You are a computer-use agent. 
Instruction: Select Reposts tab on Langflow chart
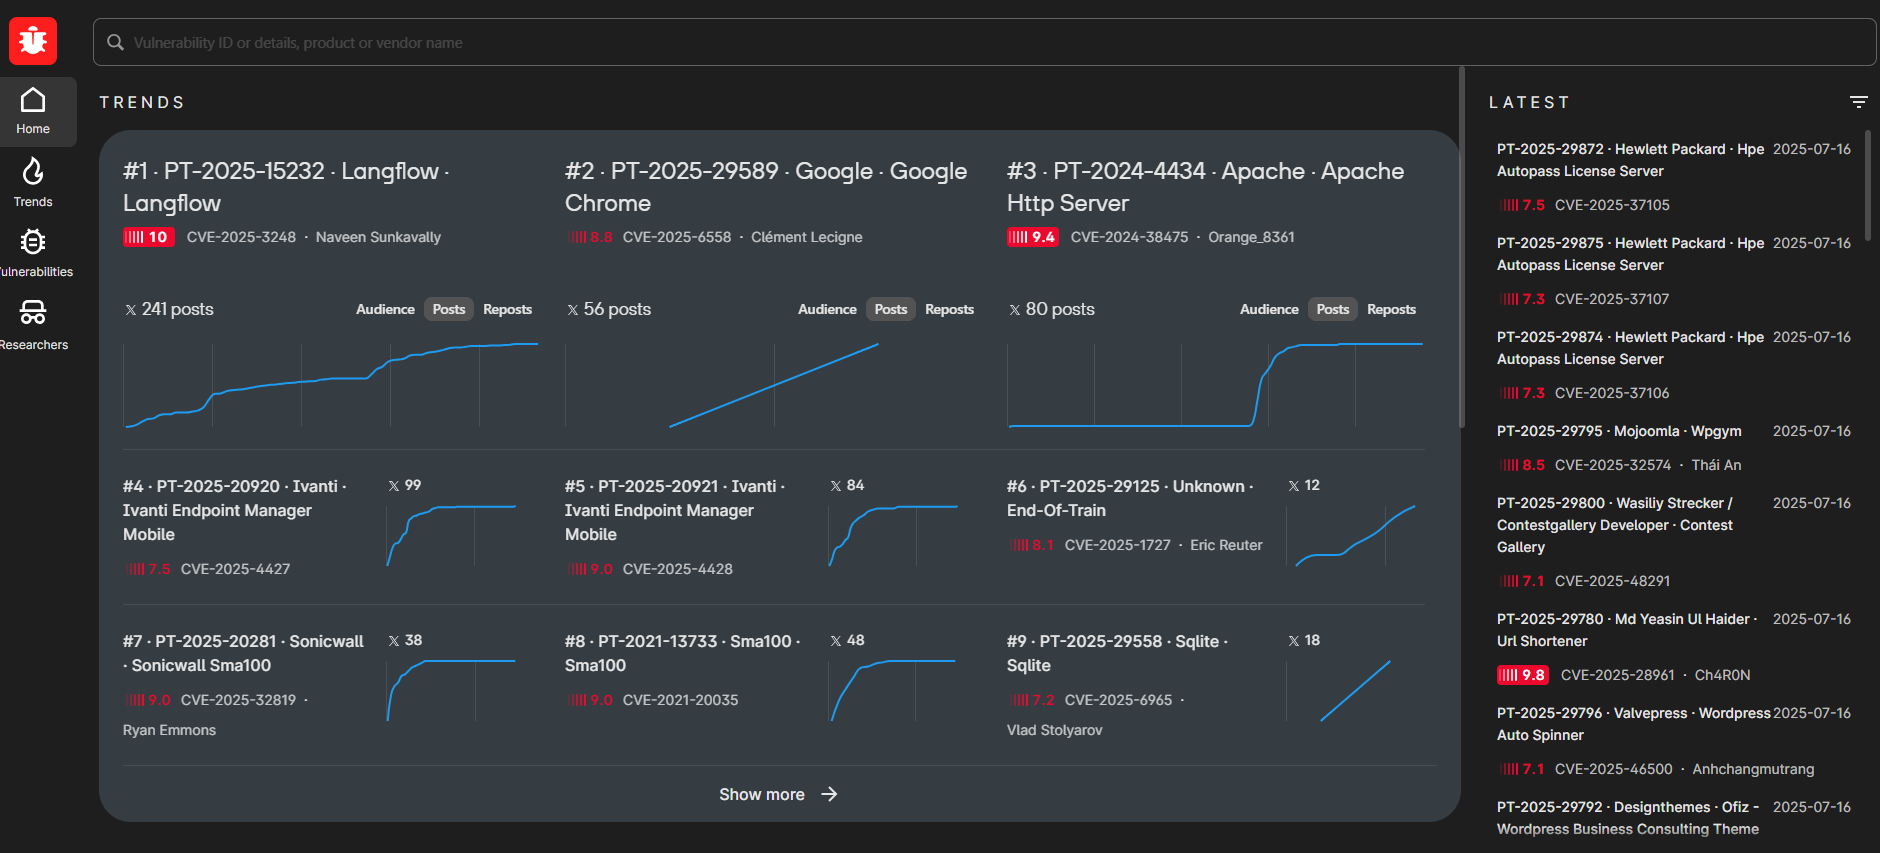507,310
